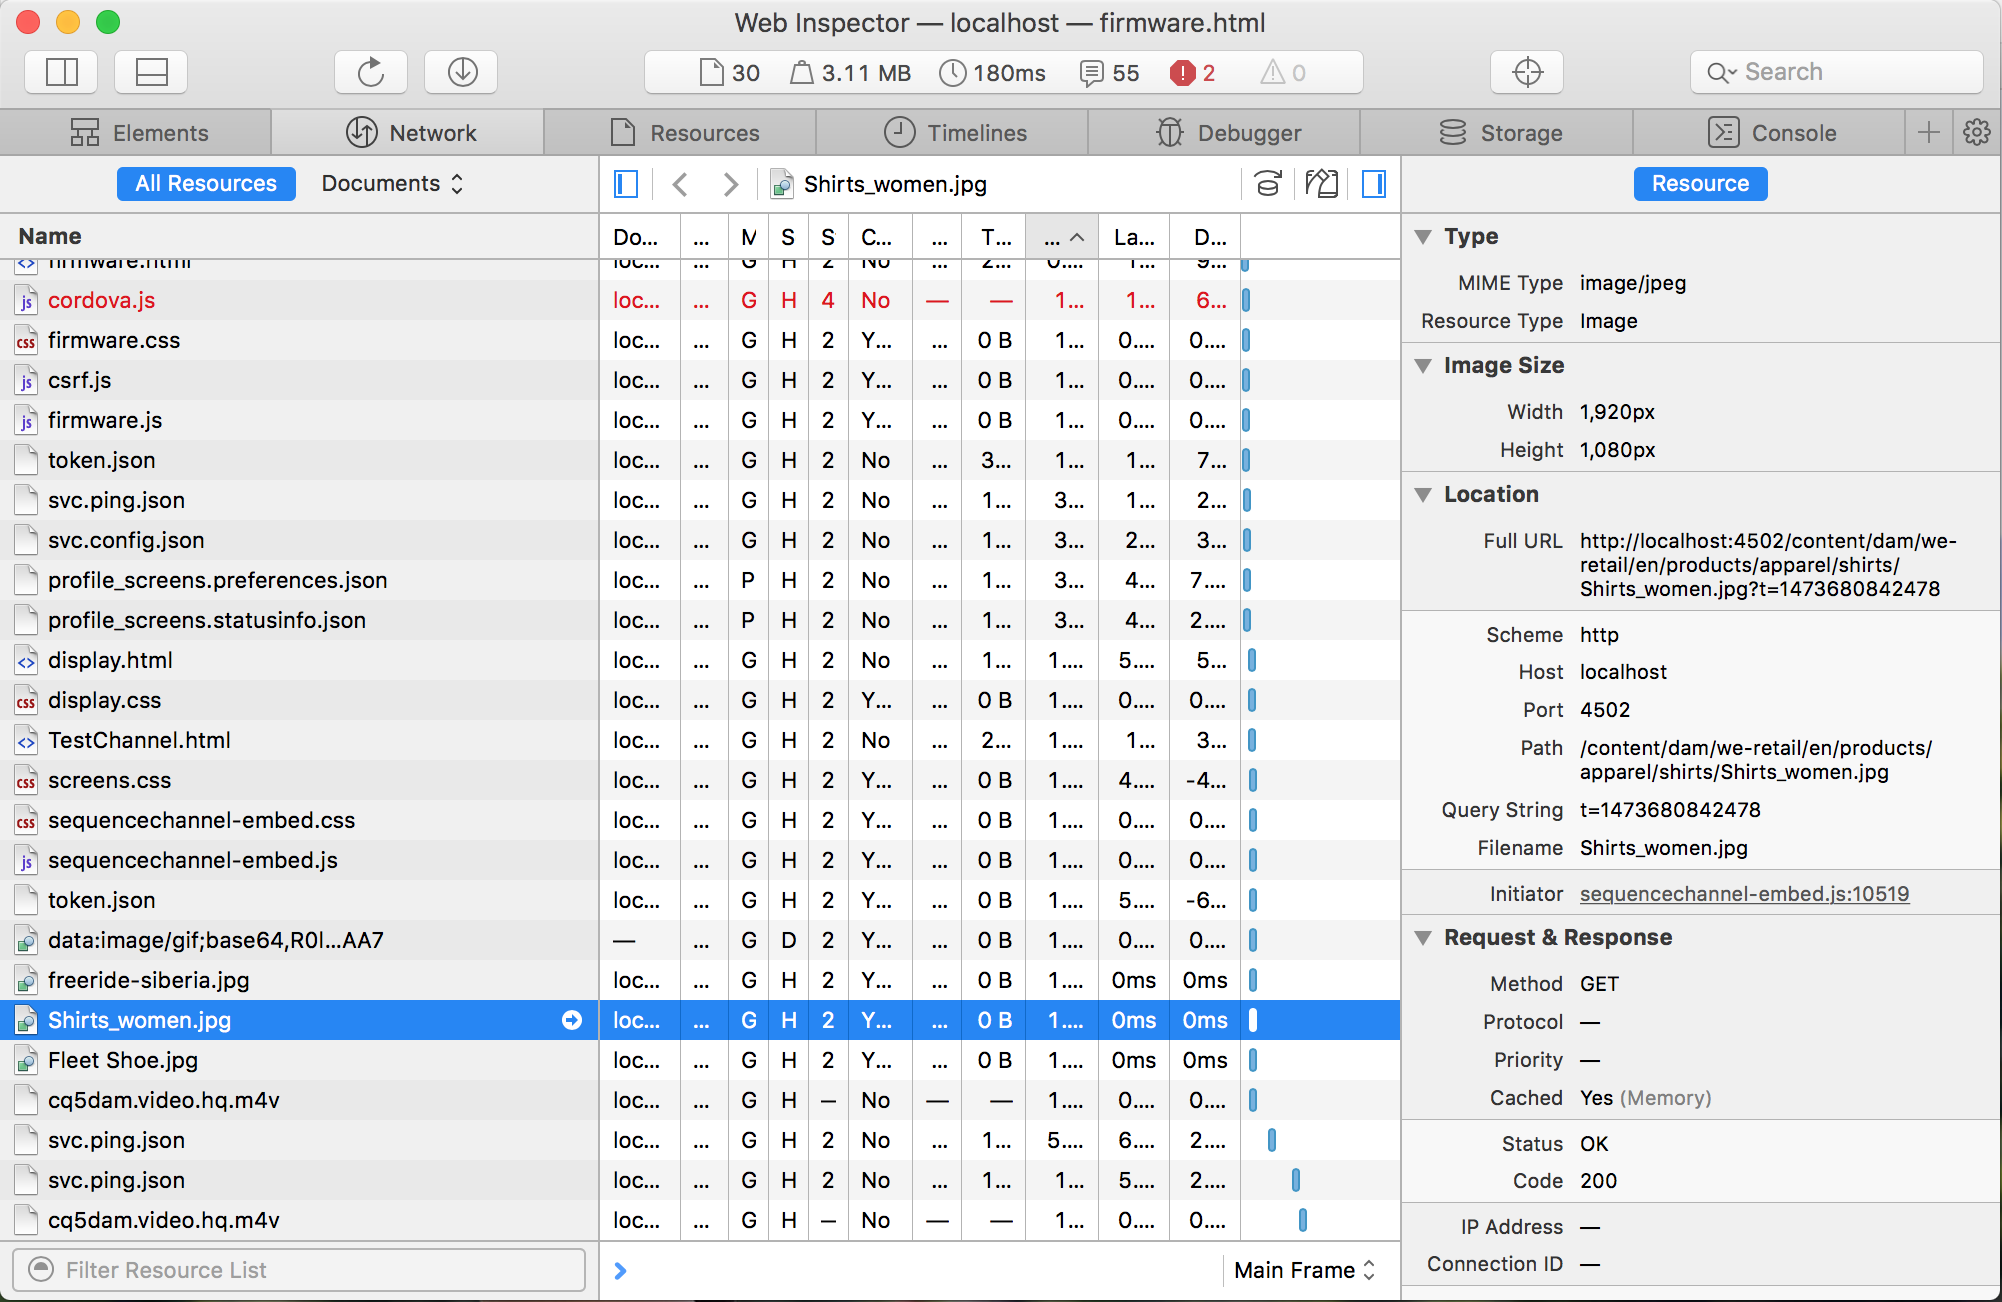Collapse the Request & Response section
2002x1302 pixels.
pyautogui.click(x=1423, y=938)
